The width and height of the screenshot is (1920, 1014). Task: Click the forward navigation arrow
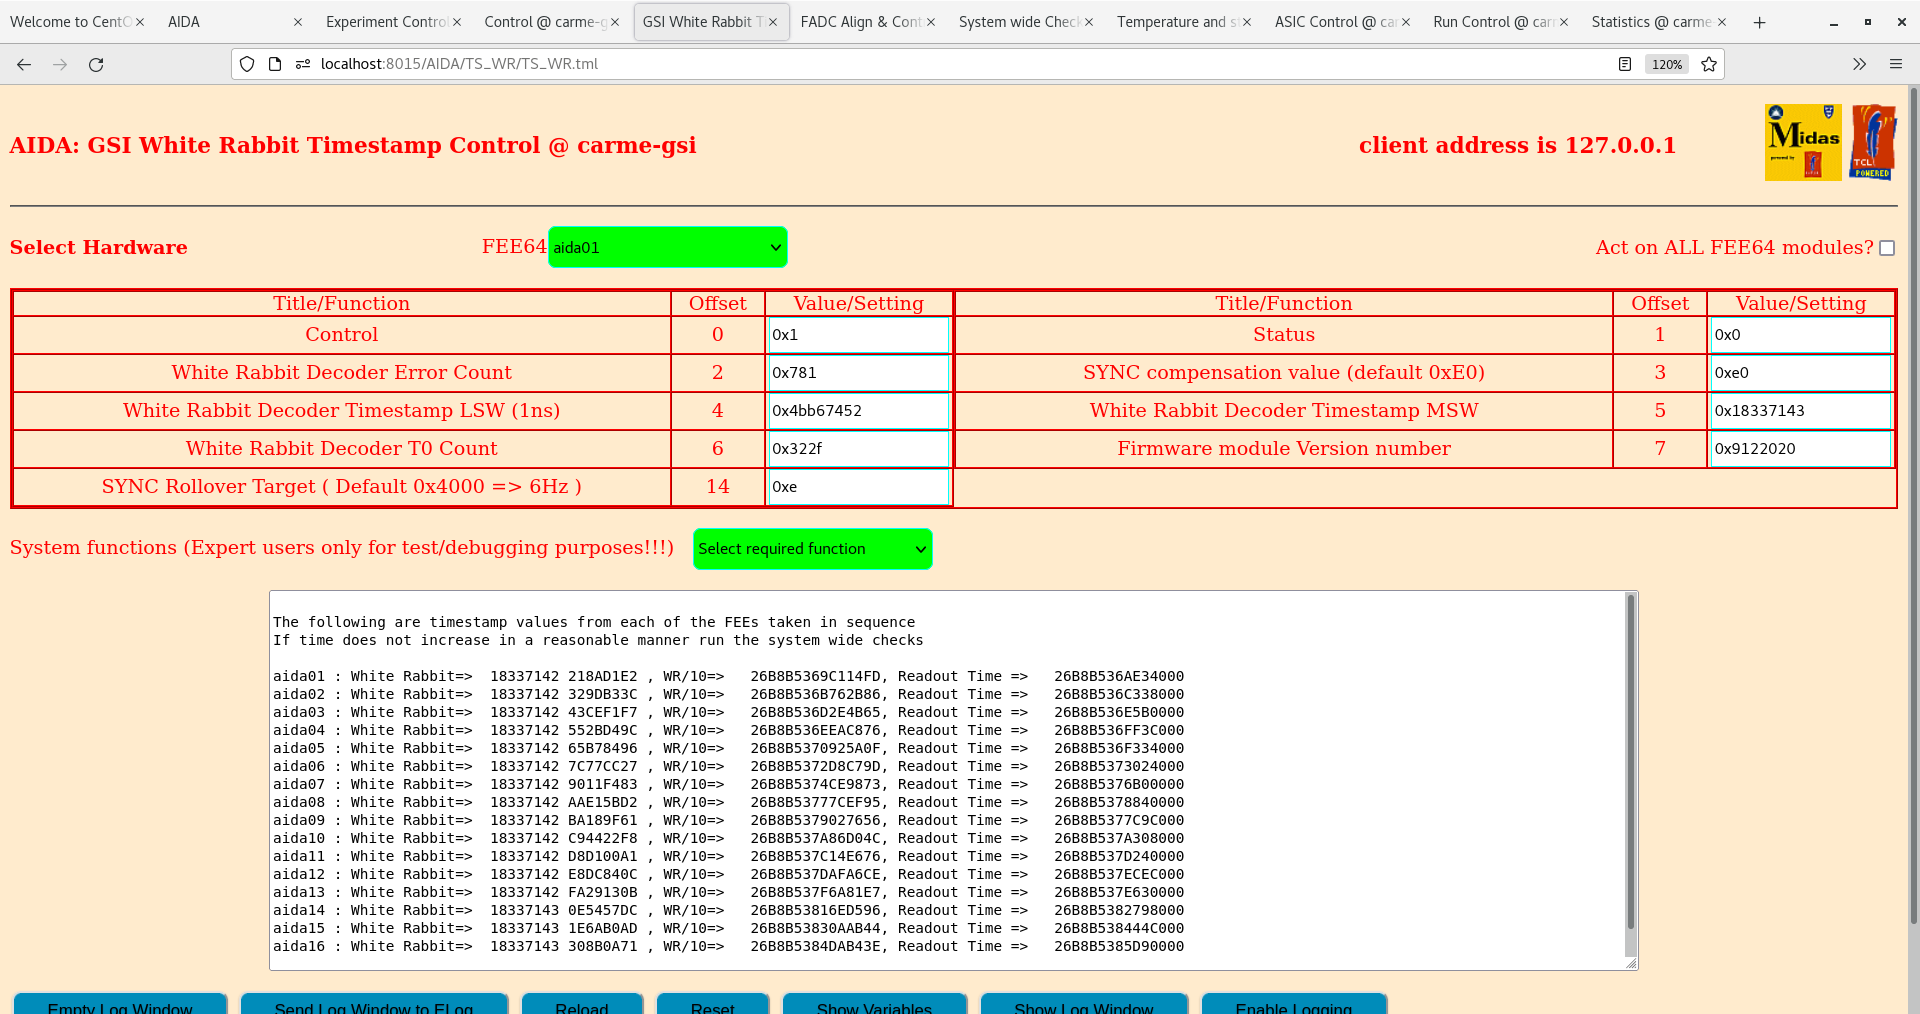pos(60,64)
